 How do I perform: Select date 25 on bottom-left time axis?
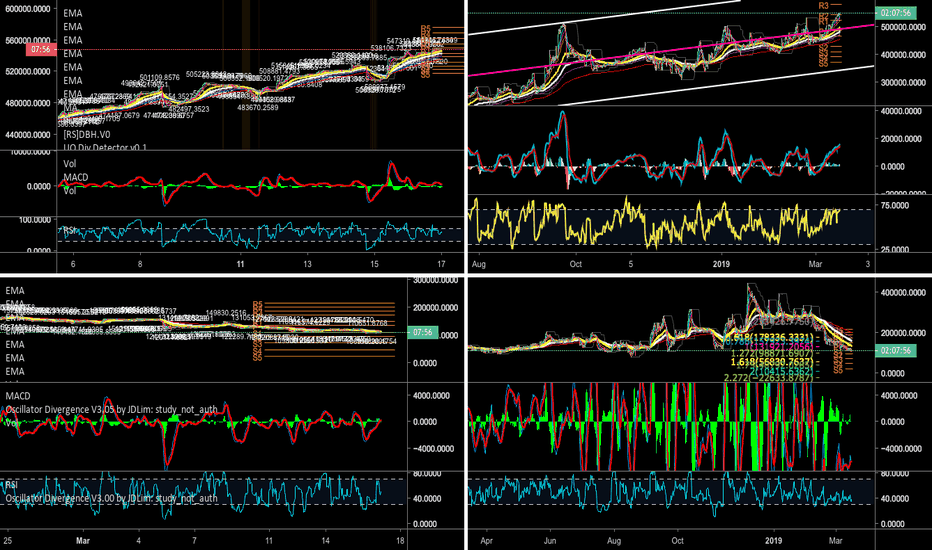pos(7,540)
